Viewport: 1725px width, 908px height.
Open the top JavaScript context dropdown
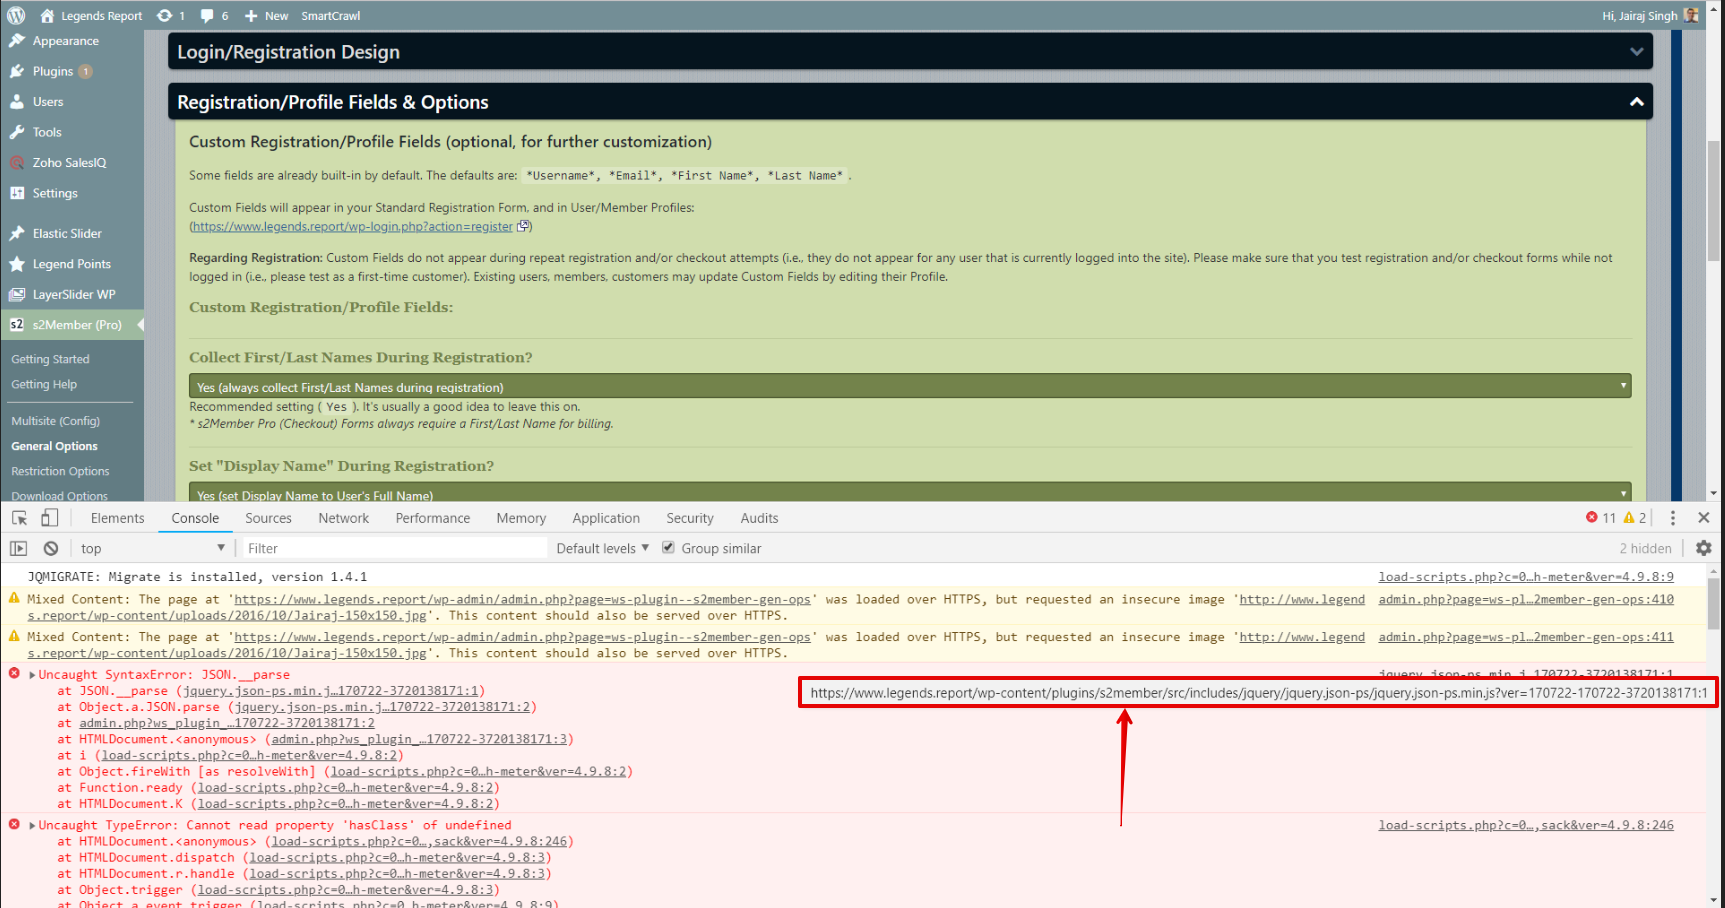[x=152, y=548]
